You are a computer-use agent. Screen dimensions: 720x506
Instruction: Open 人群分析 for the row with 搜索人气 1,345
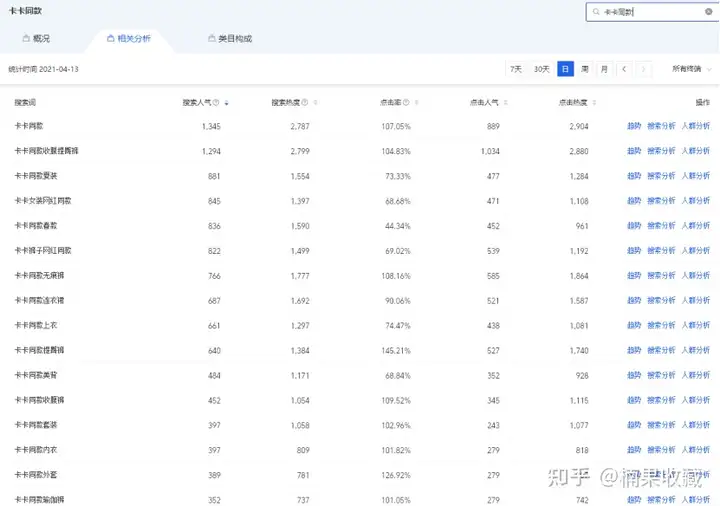[696, 126]
